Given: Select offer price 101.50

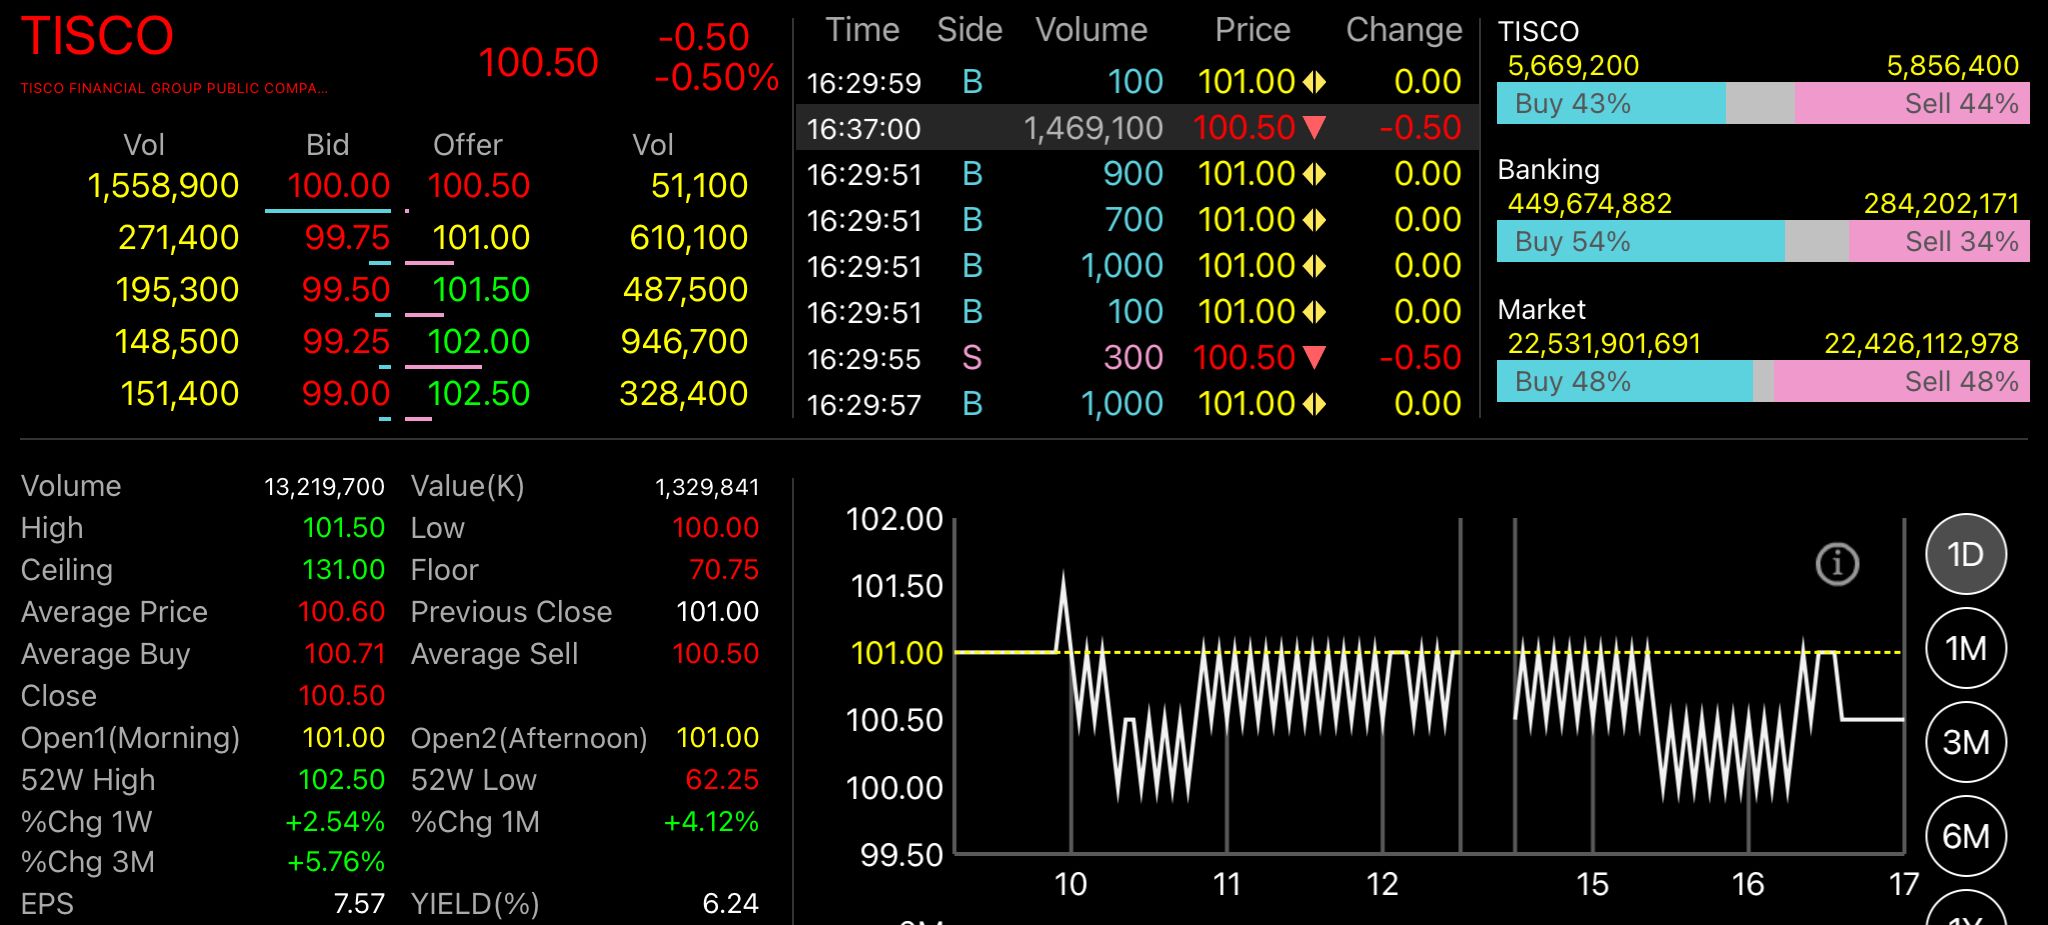Looking at the screenshot, I should 480,290.
